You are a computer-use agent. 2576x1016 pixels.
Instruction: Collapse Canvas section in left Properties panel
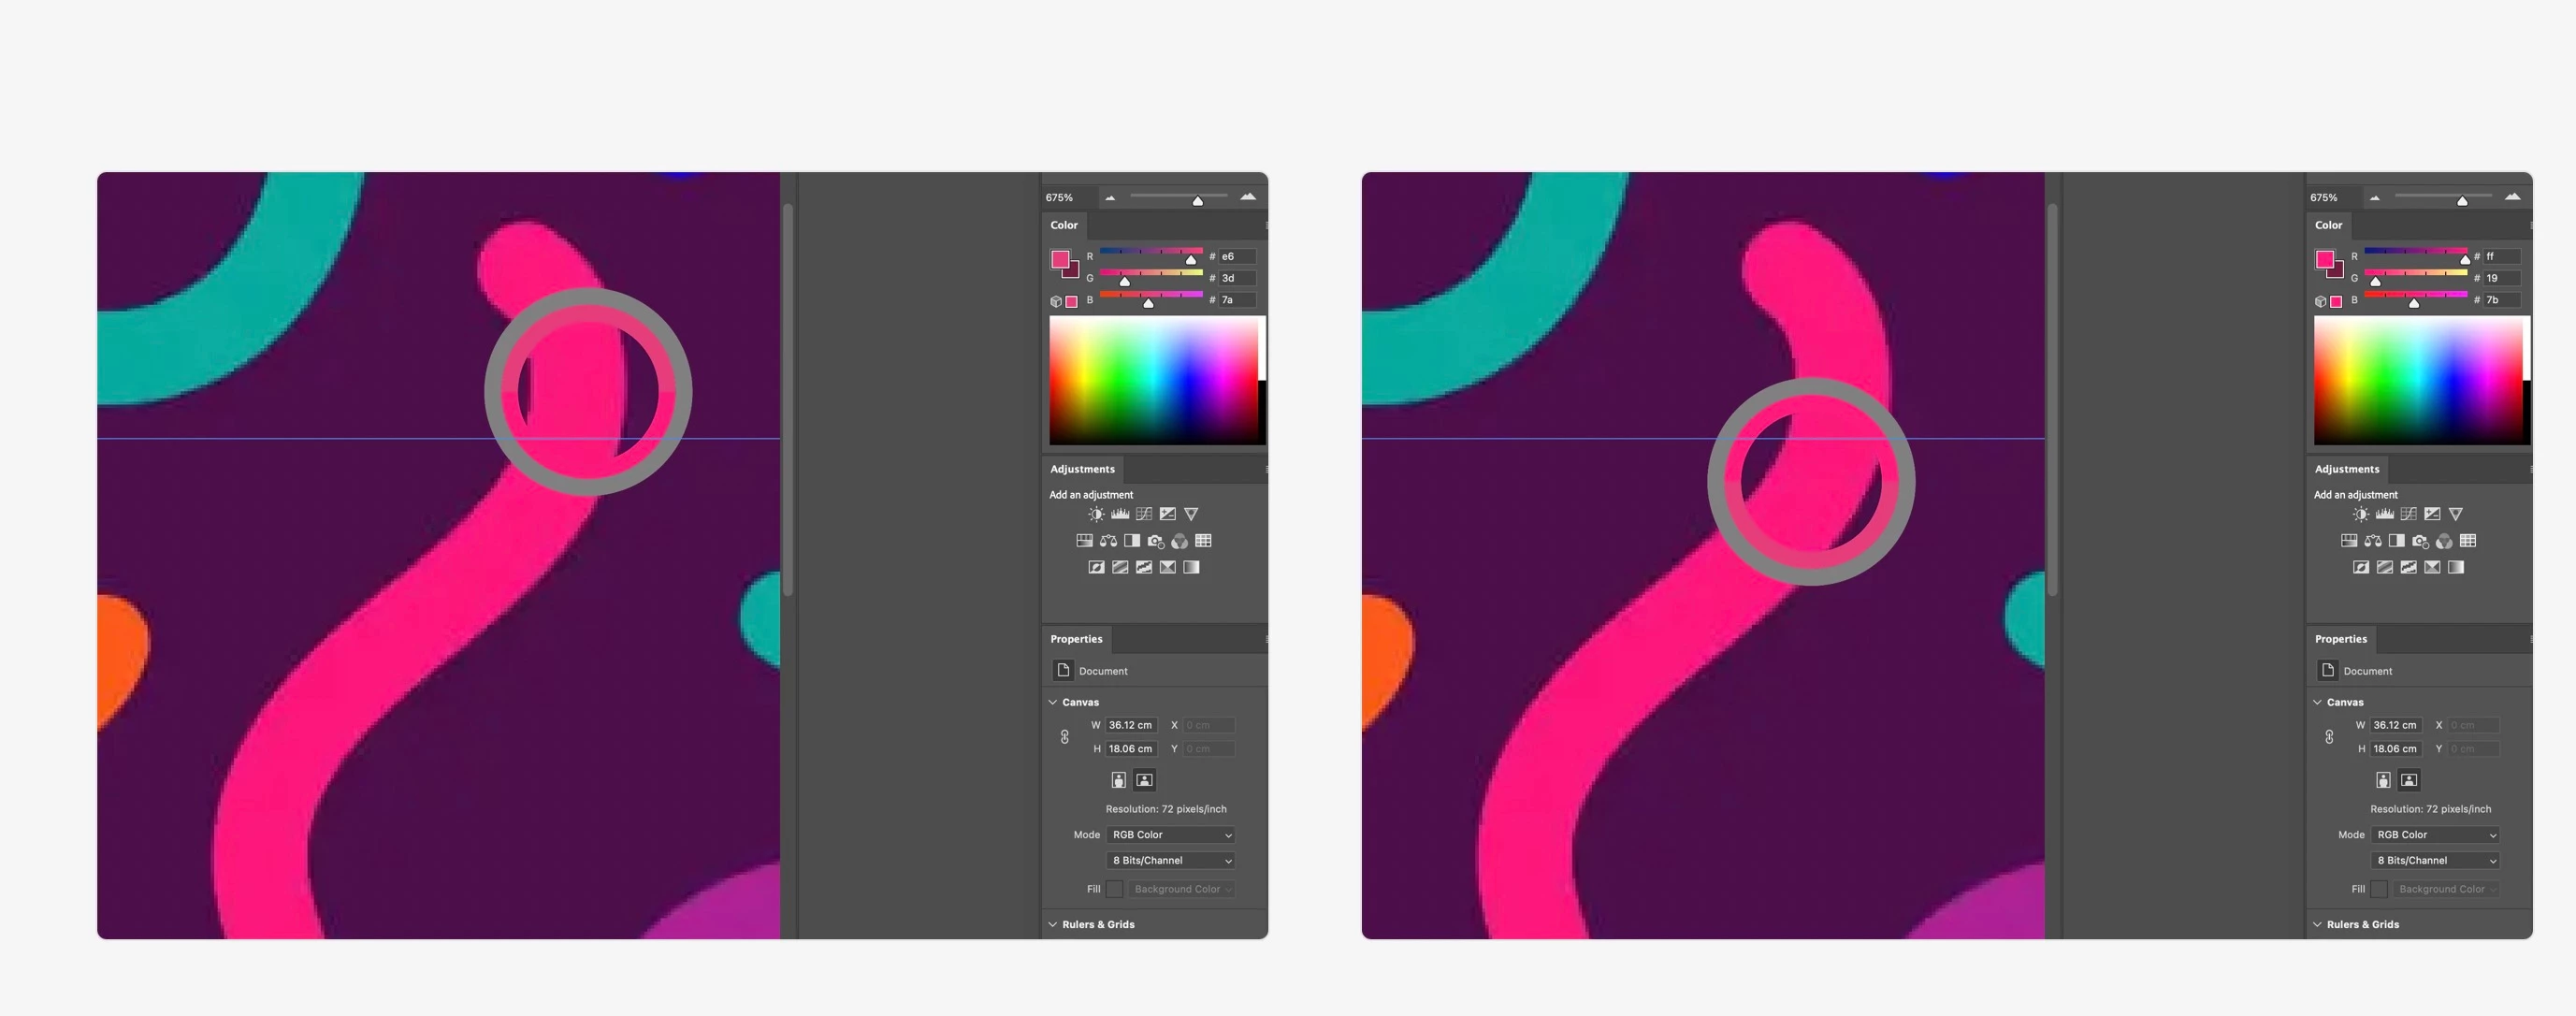1053,702
